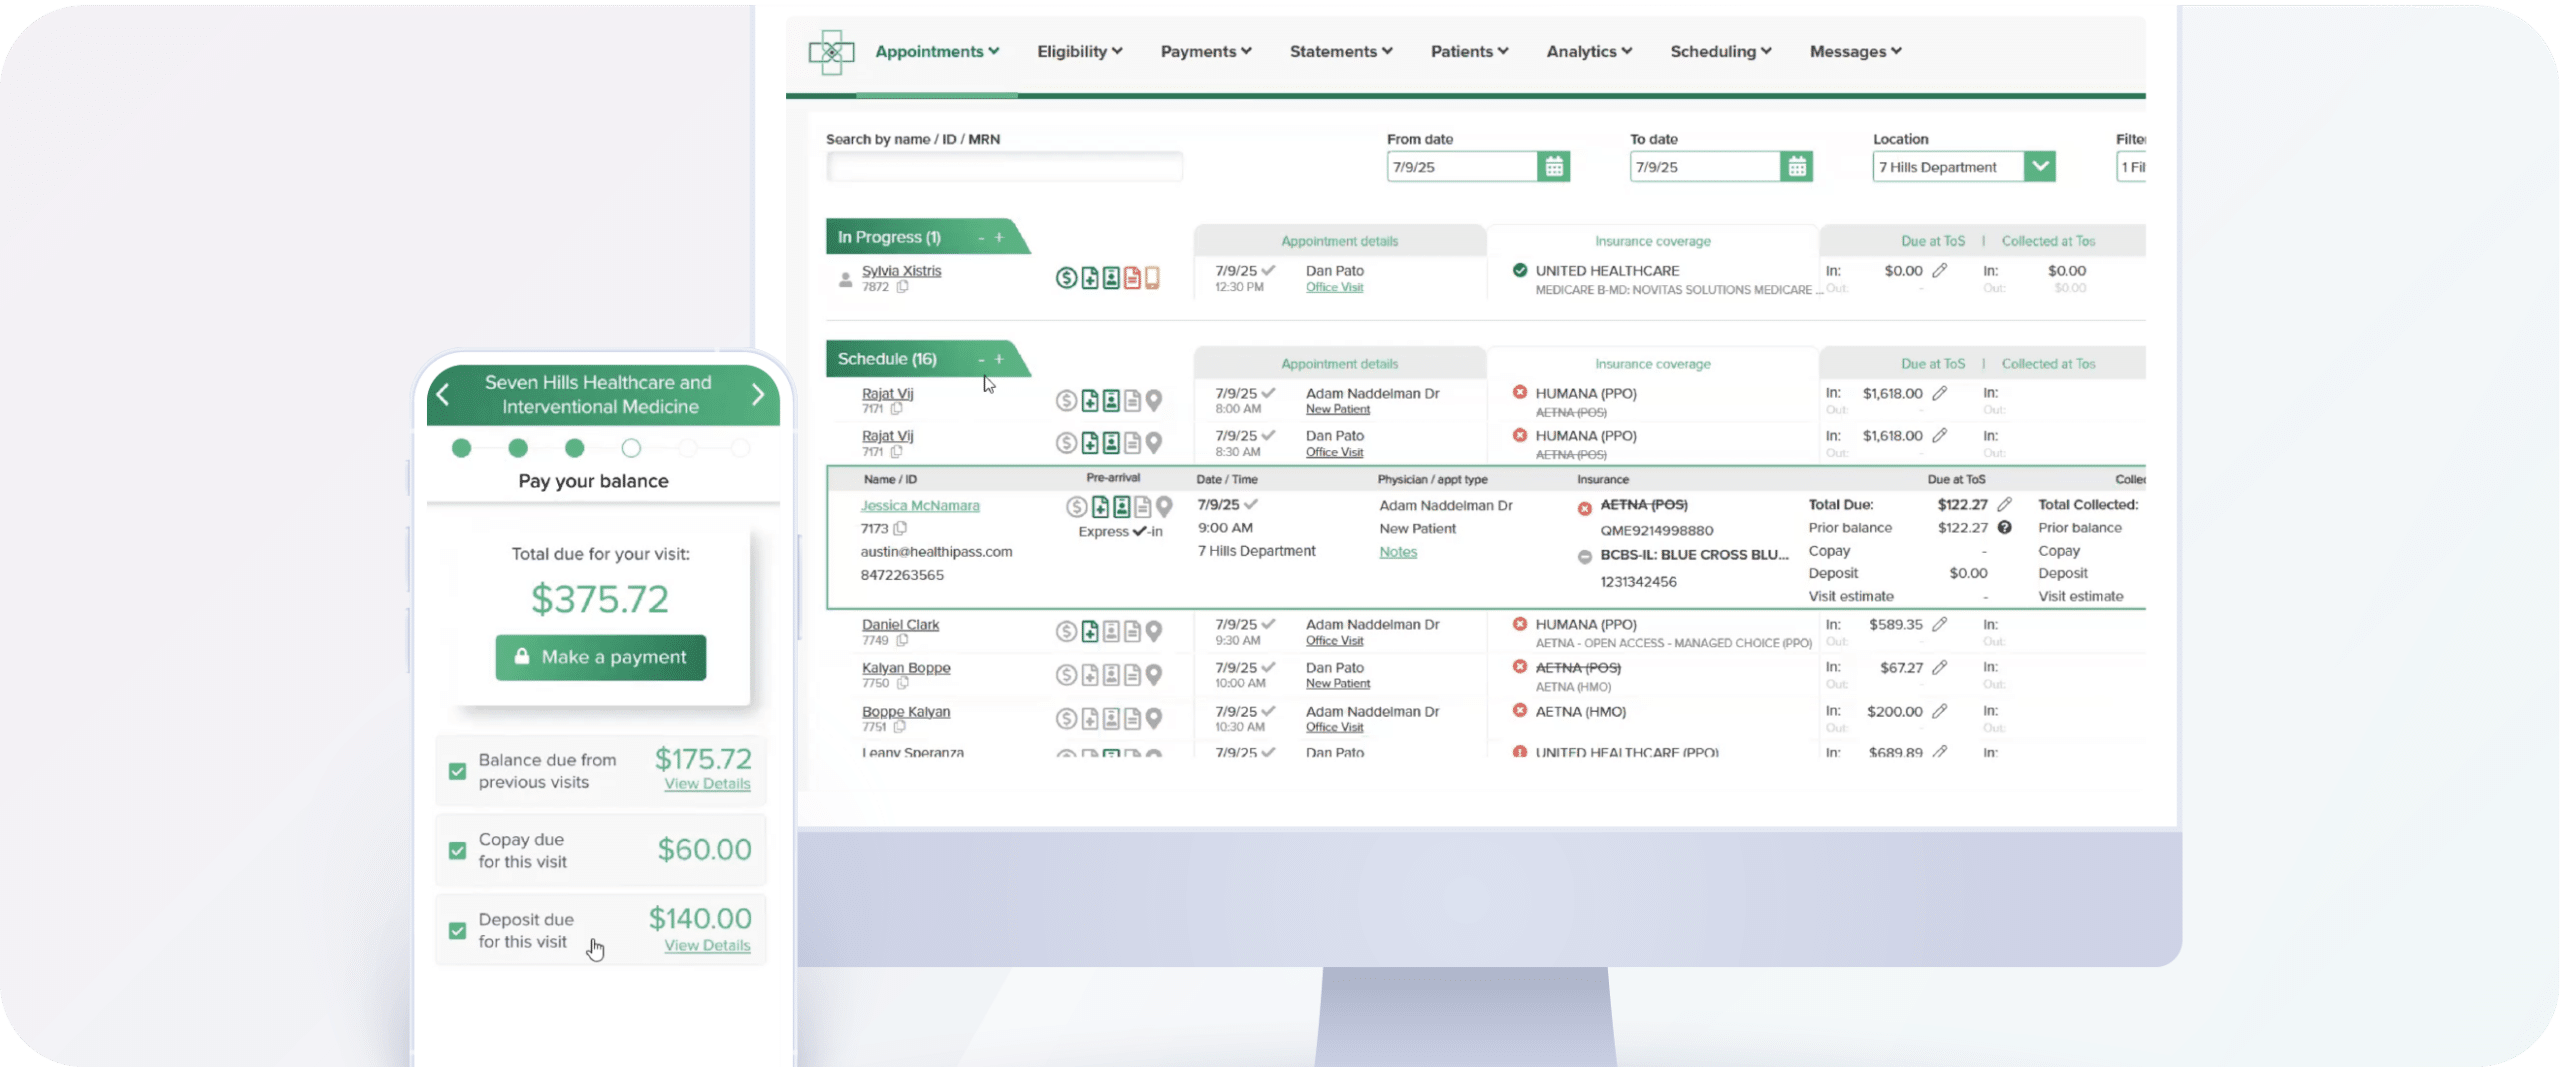
Task: Edit Total Due amount for Jessica McNamara
Action: 2004,505
